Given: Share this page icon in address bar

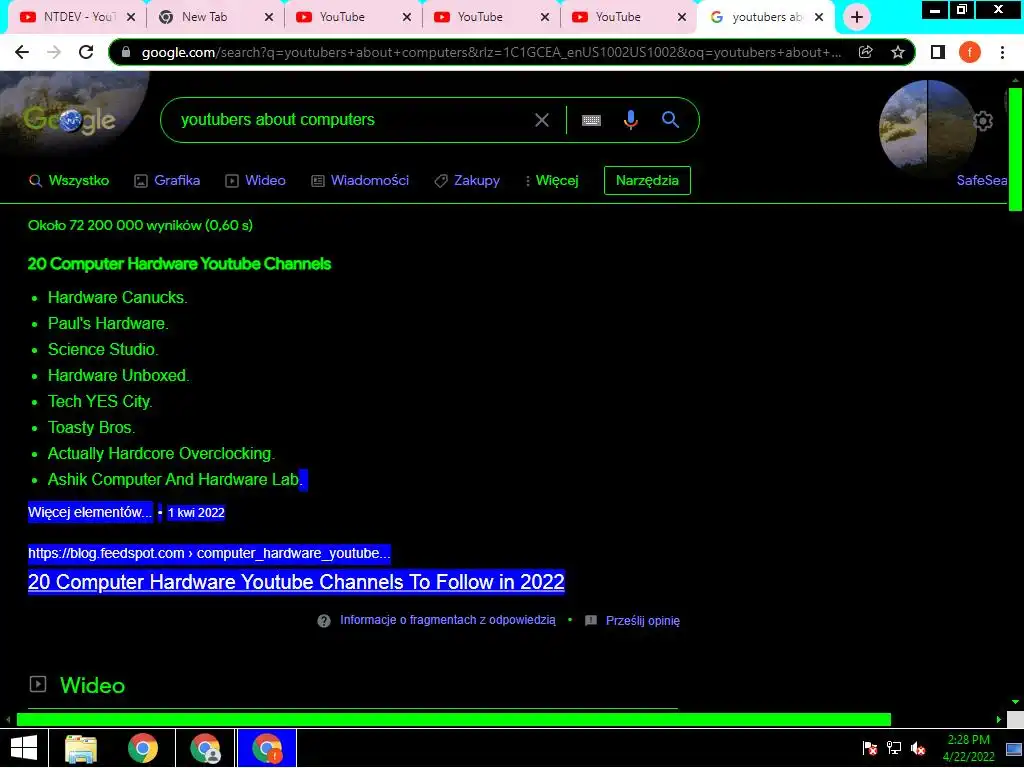Looking at the screenshot, I should pyautogui.click(x=866, y=52).
